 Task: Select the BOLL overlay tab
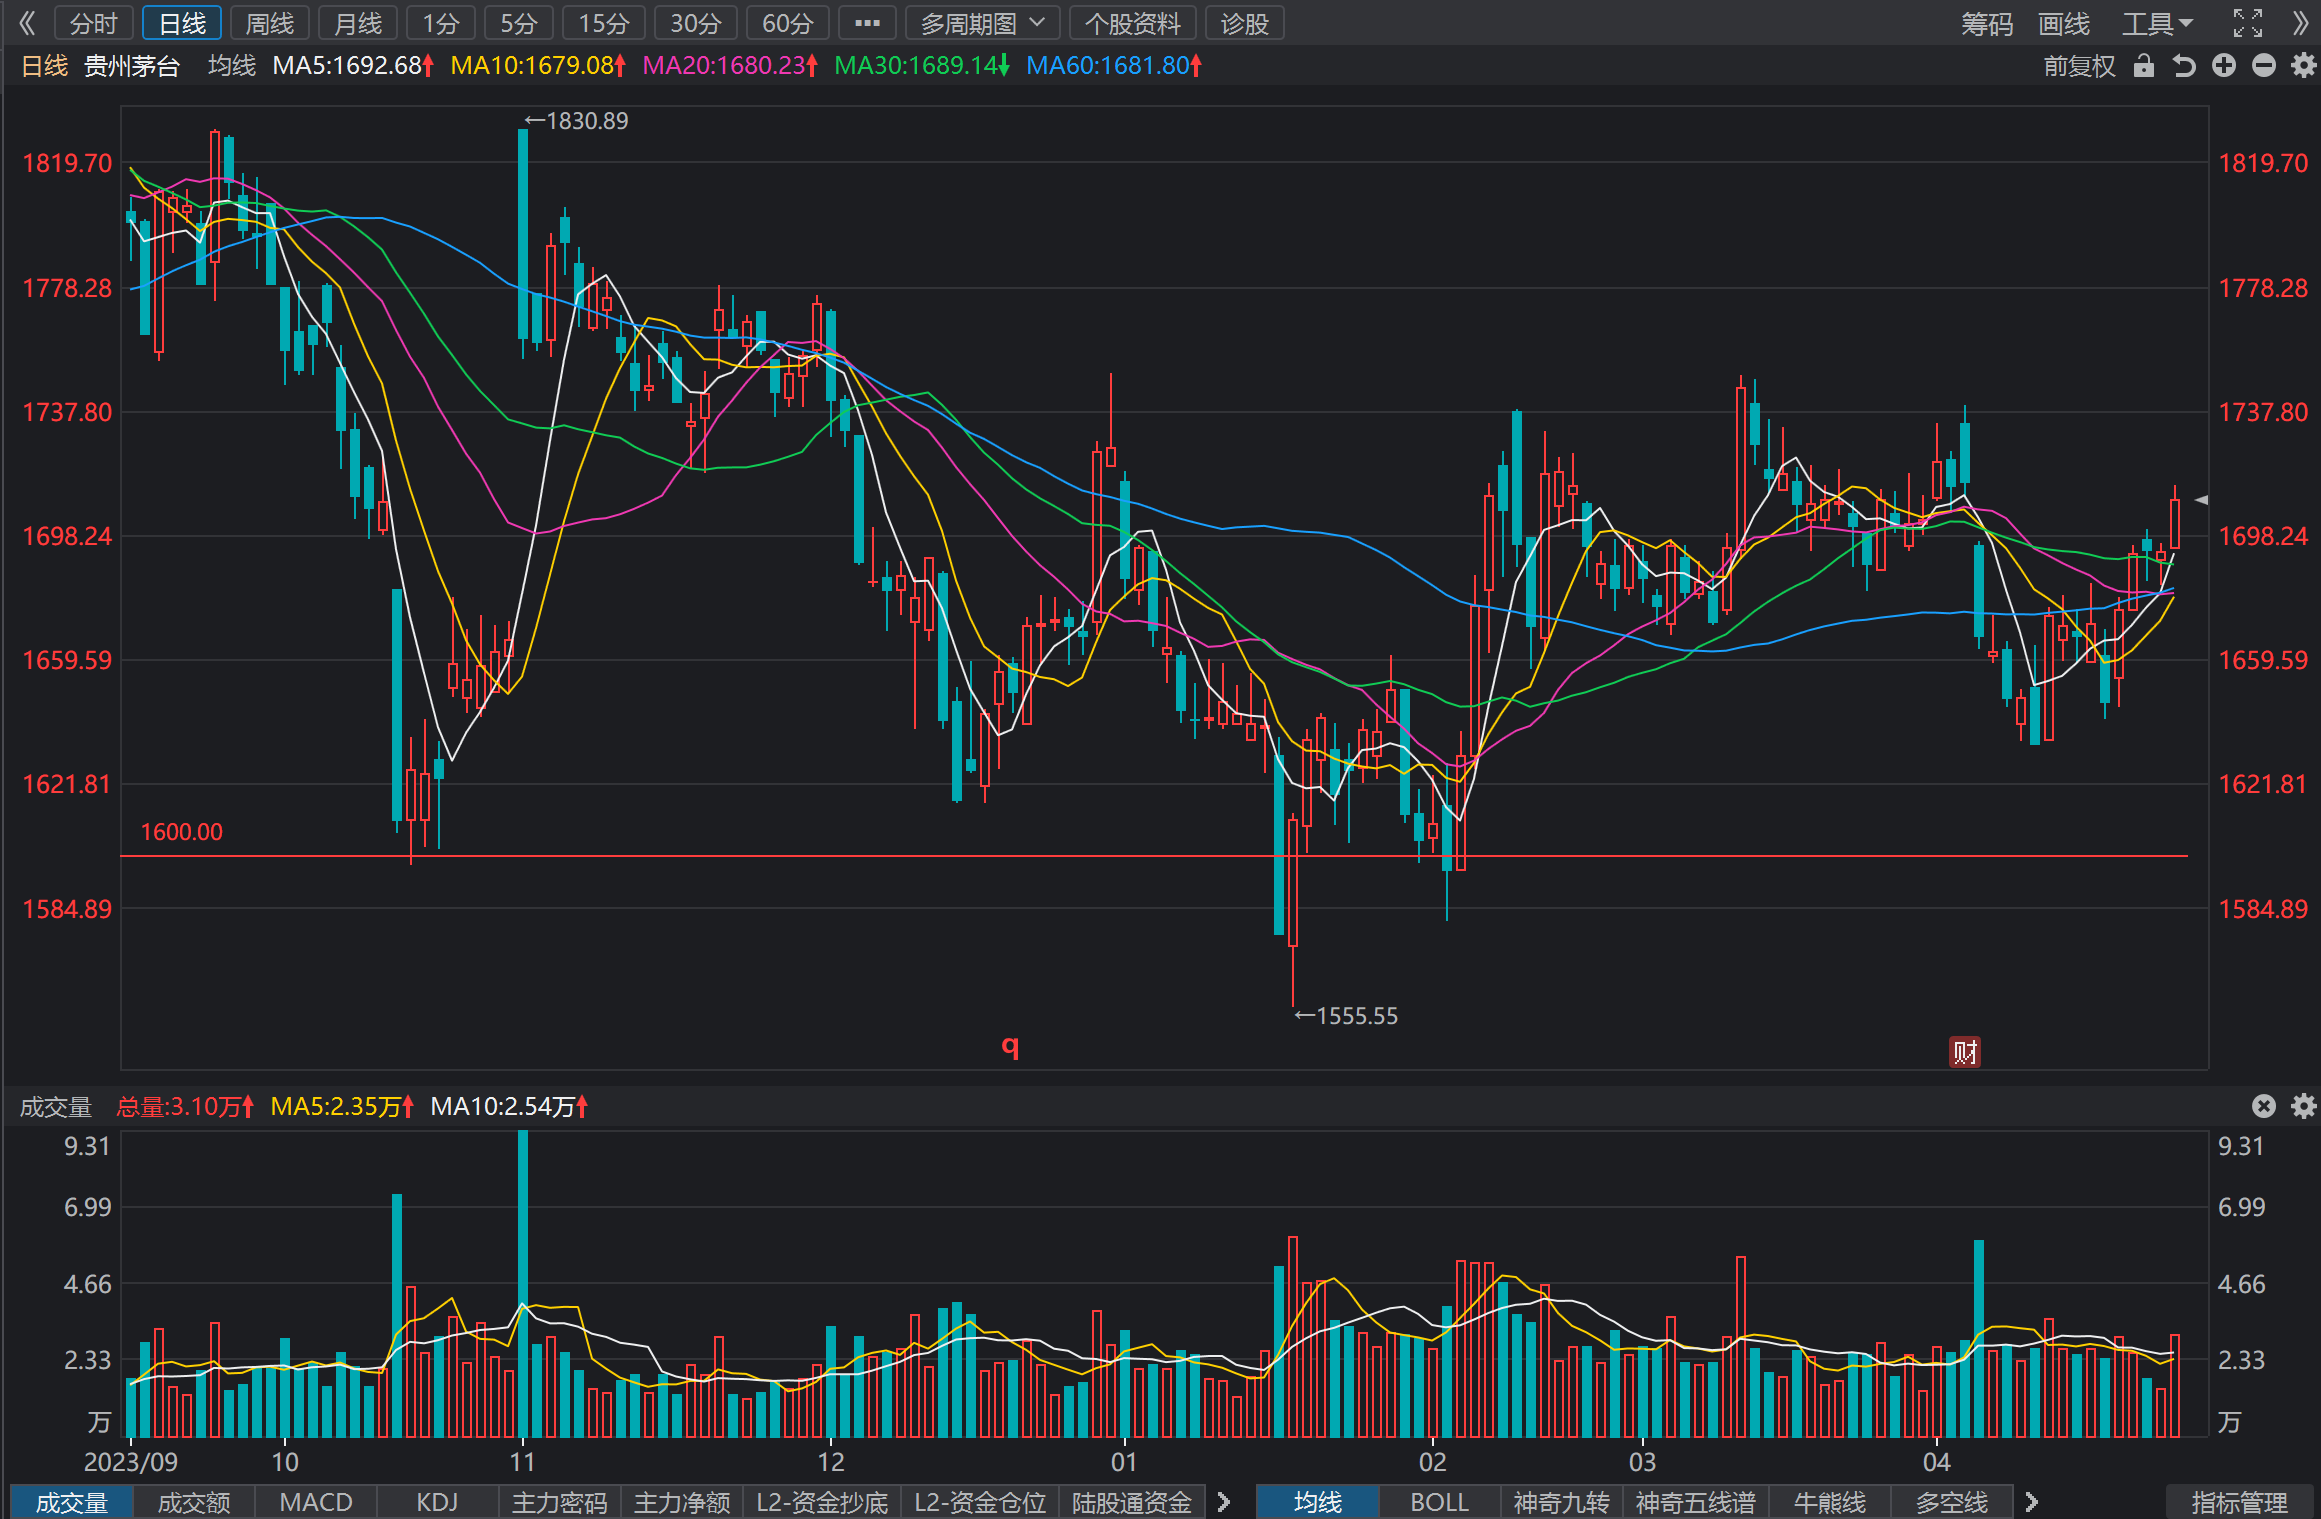click(1439, 1502)
